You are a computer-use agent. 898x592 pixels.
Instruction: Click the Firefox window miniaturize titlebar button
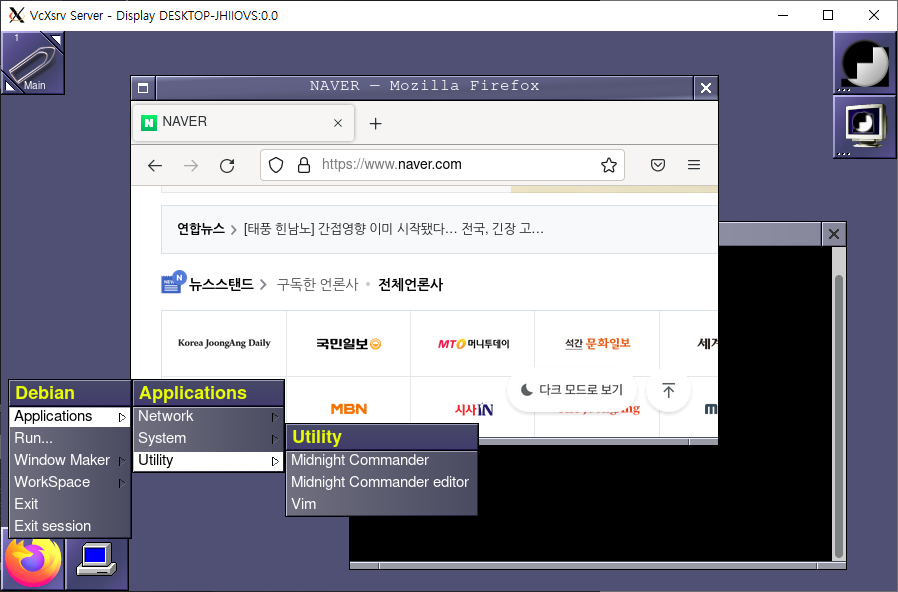point(143,88)
